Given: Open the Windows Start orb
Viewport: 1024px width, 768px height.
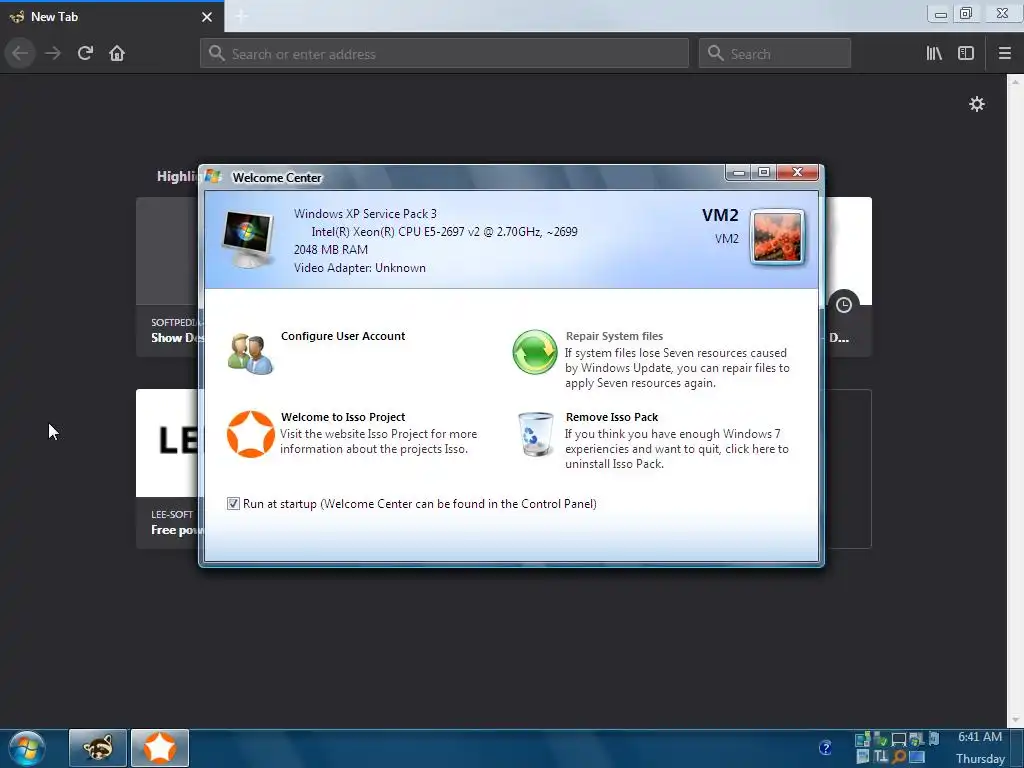Looking at the screenshot, I should pos(27,748).
